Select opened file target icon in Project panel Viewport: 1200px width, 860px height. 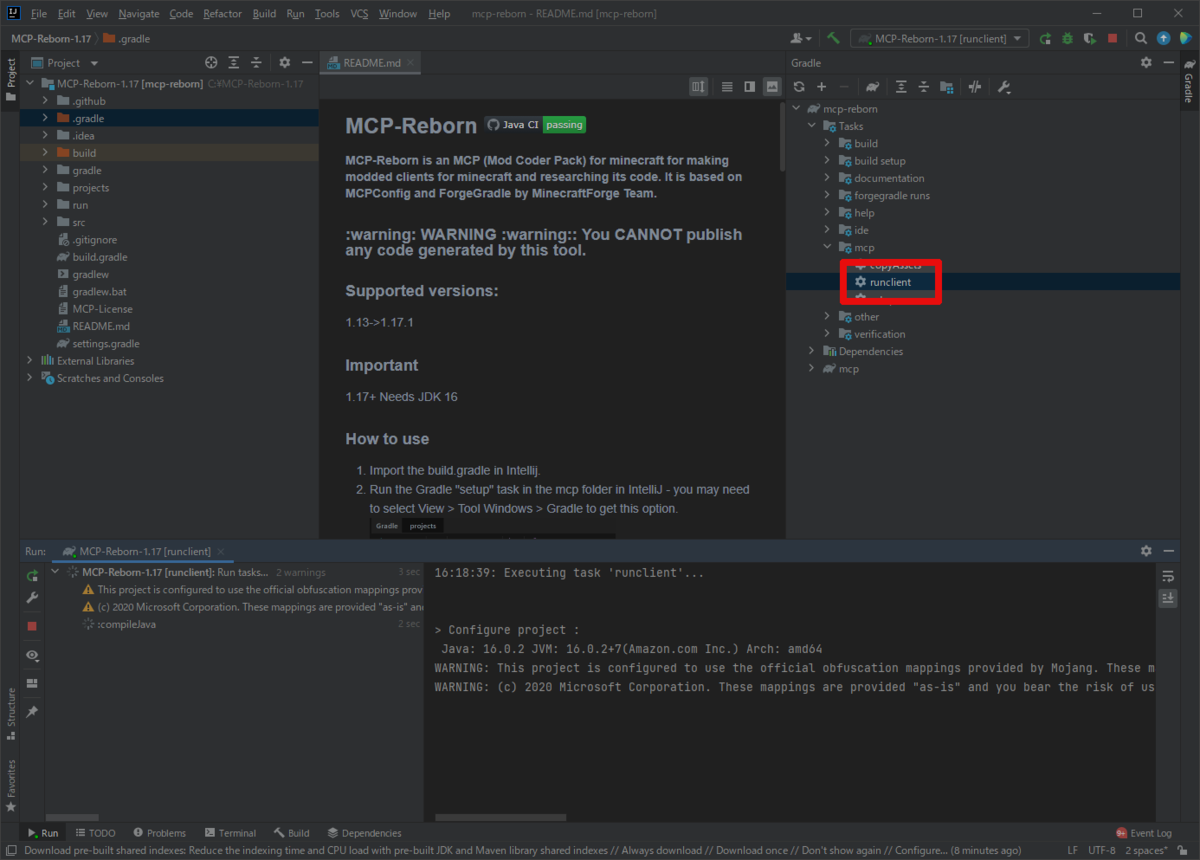click(211, 62)
